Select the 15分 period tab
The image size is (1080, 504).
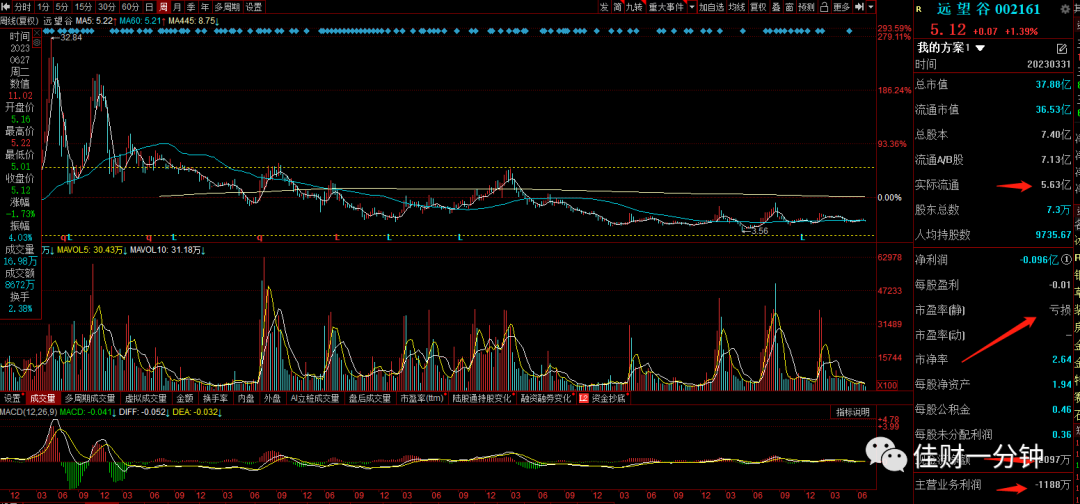tap(83, 7)
